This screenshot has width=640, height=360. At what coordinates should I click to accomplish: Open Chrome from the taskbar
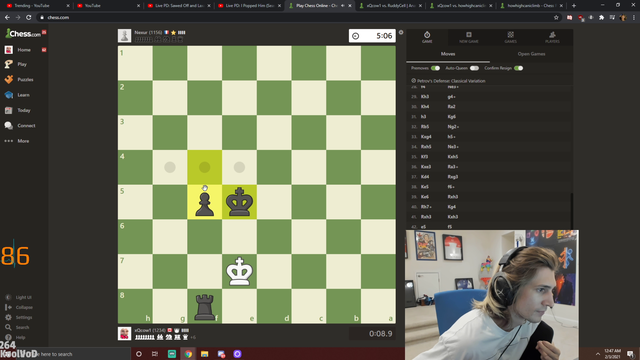click(188, 354)
